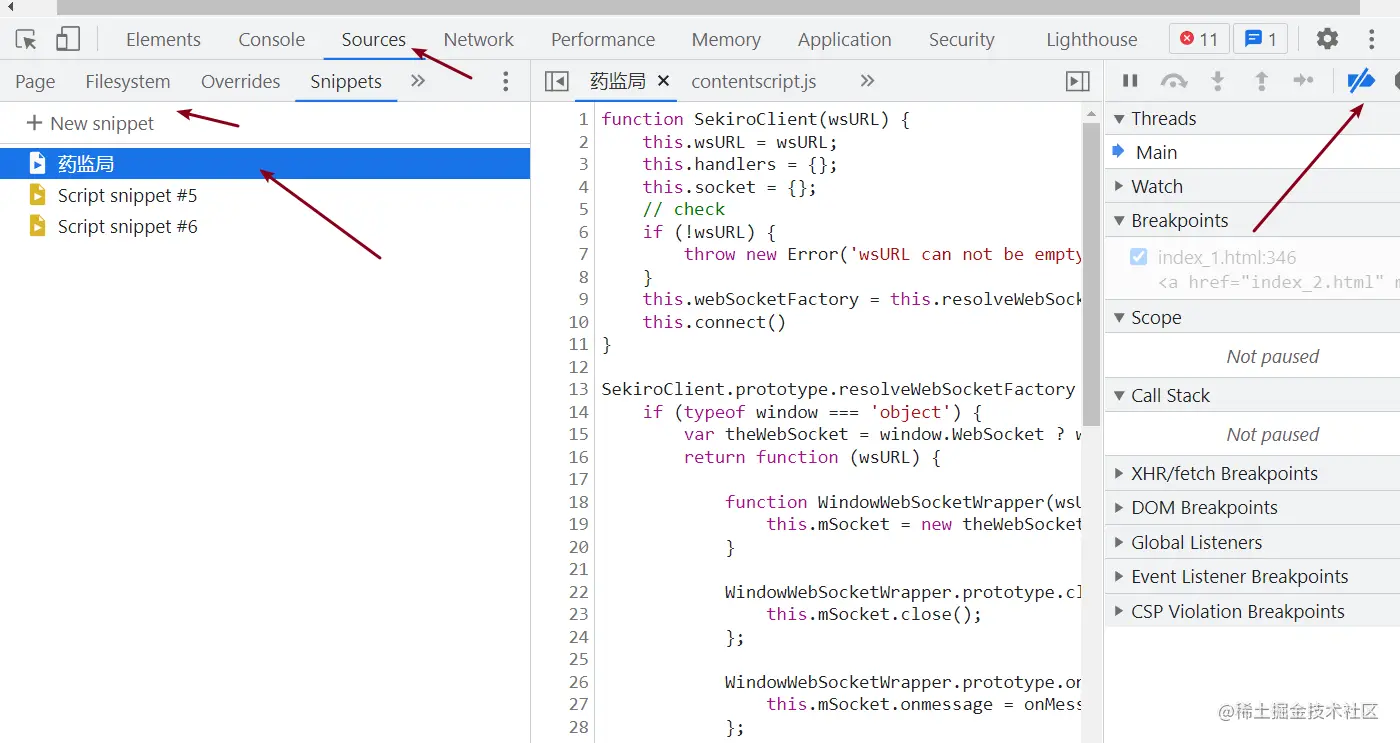Select the 药监局 editor tab
Screen dimensions: 1400x743
click(x=618, y=82)
